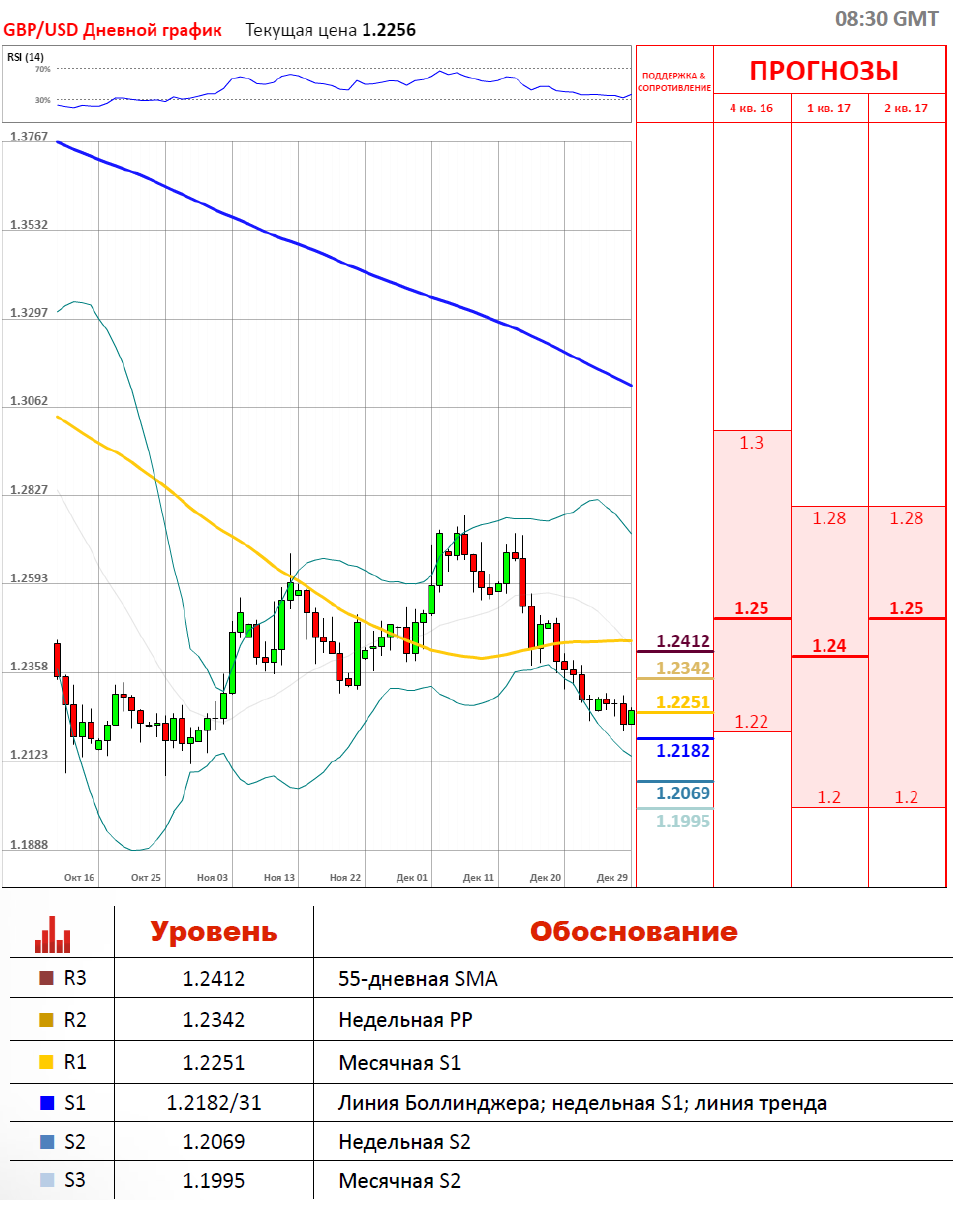Click the ПРОГНОЗЫ heading
This screenshot has width=953, height=1209.
click(x=824, y=71)
